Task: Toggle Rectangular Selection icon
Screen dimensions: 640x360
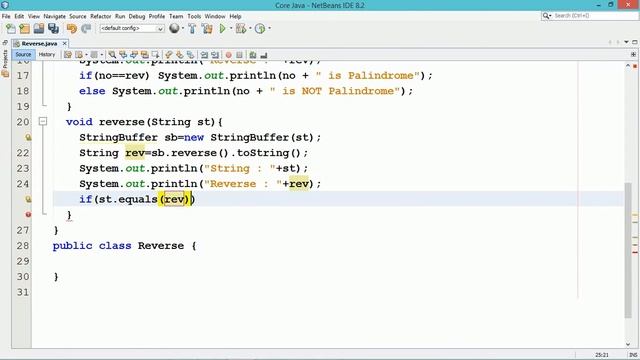Action: [155, 55]
